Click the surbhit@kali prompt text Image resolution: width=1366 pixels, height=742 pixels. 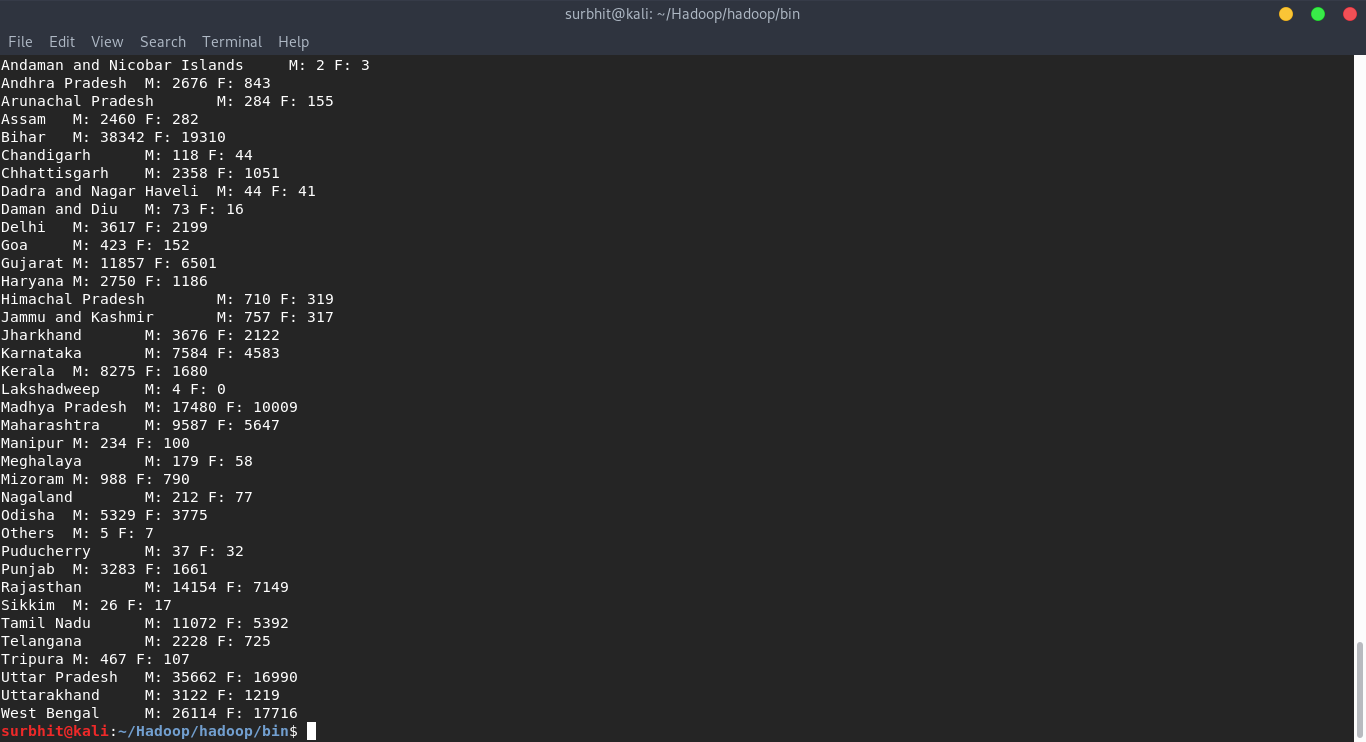[x=55, y=731]
